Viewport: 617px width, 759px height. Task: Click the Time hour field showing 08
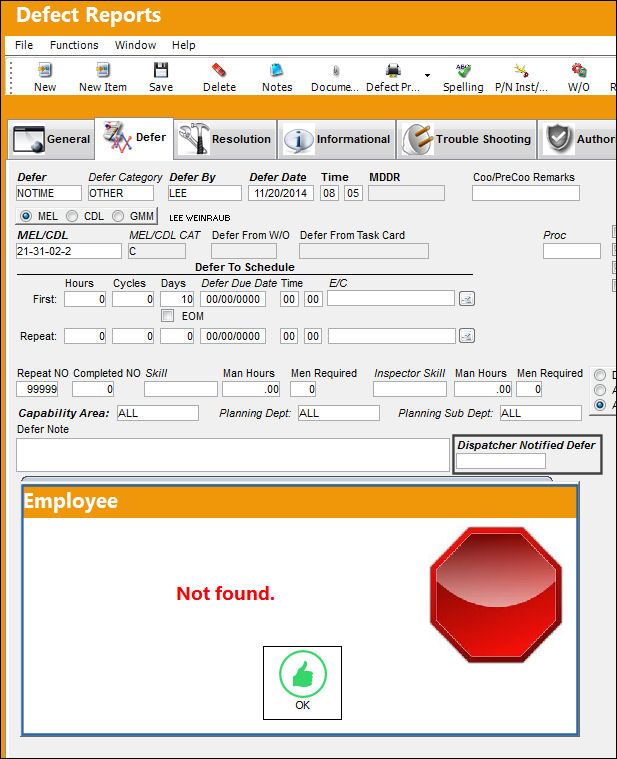click(x=329, y=193)
